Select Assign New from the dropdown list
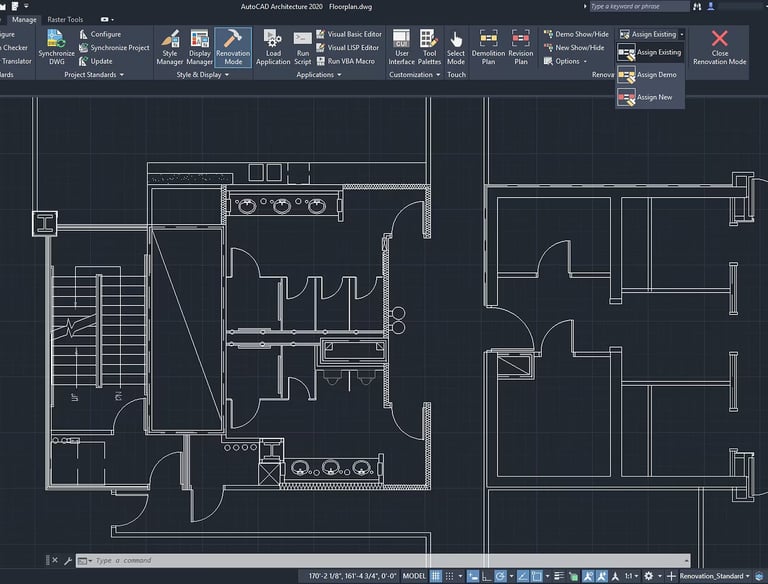The height and width of the screenshot is (584, 768). 650,97
